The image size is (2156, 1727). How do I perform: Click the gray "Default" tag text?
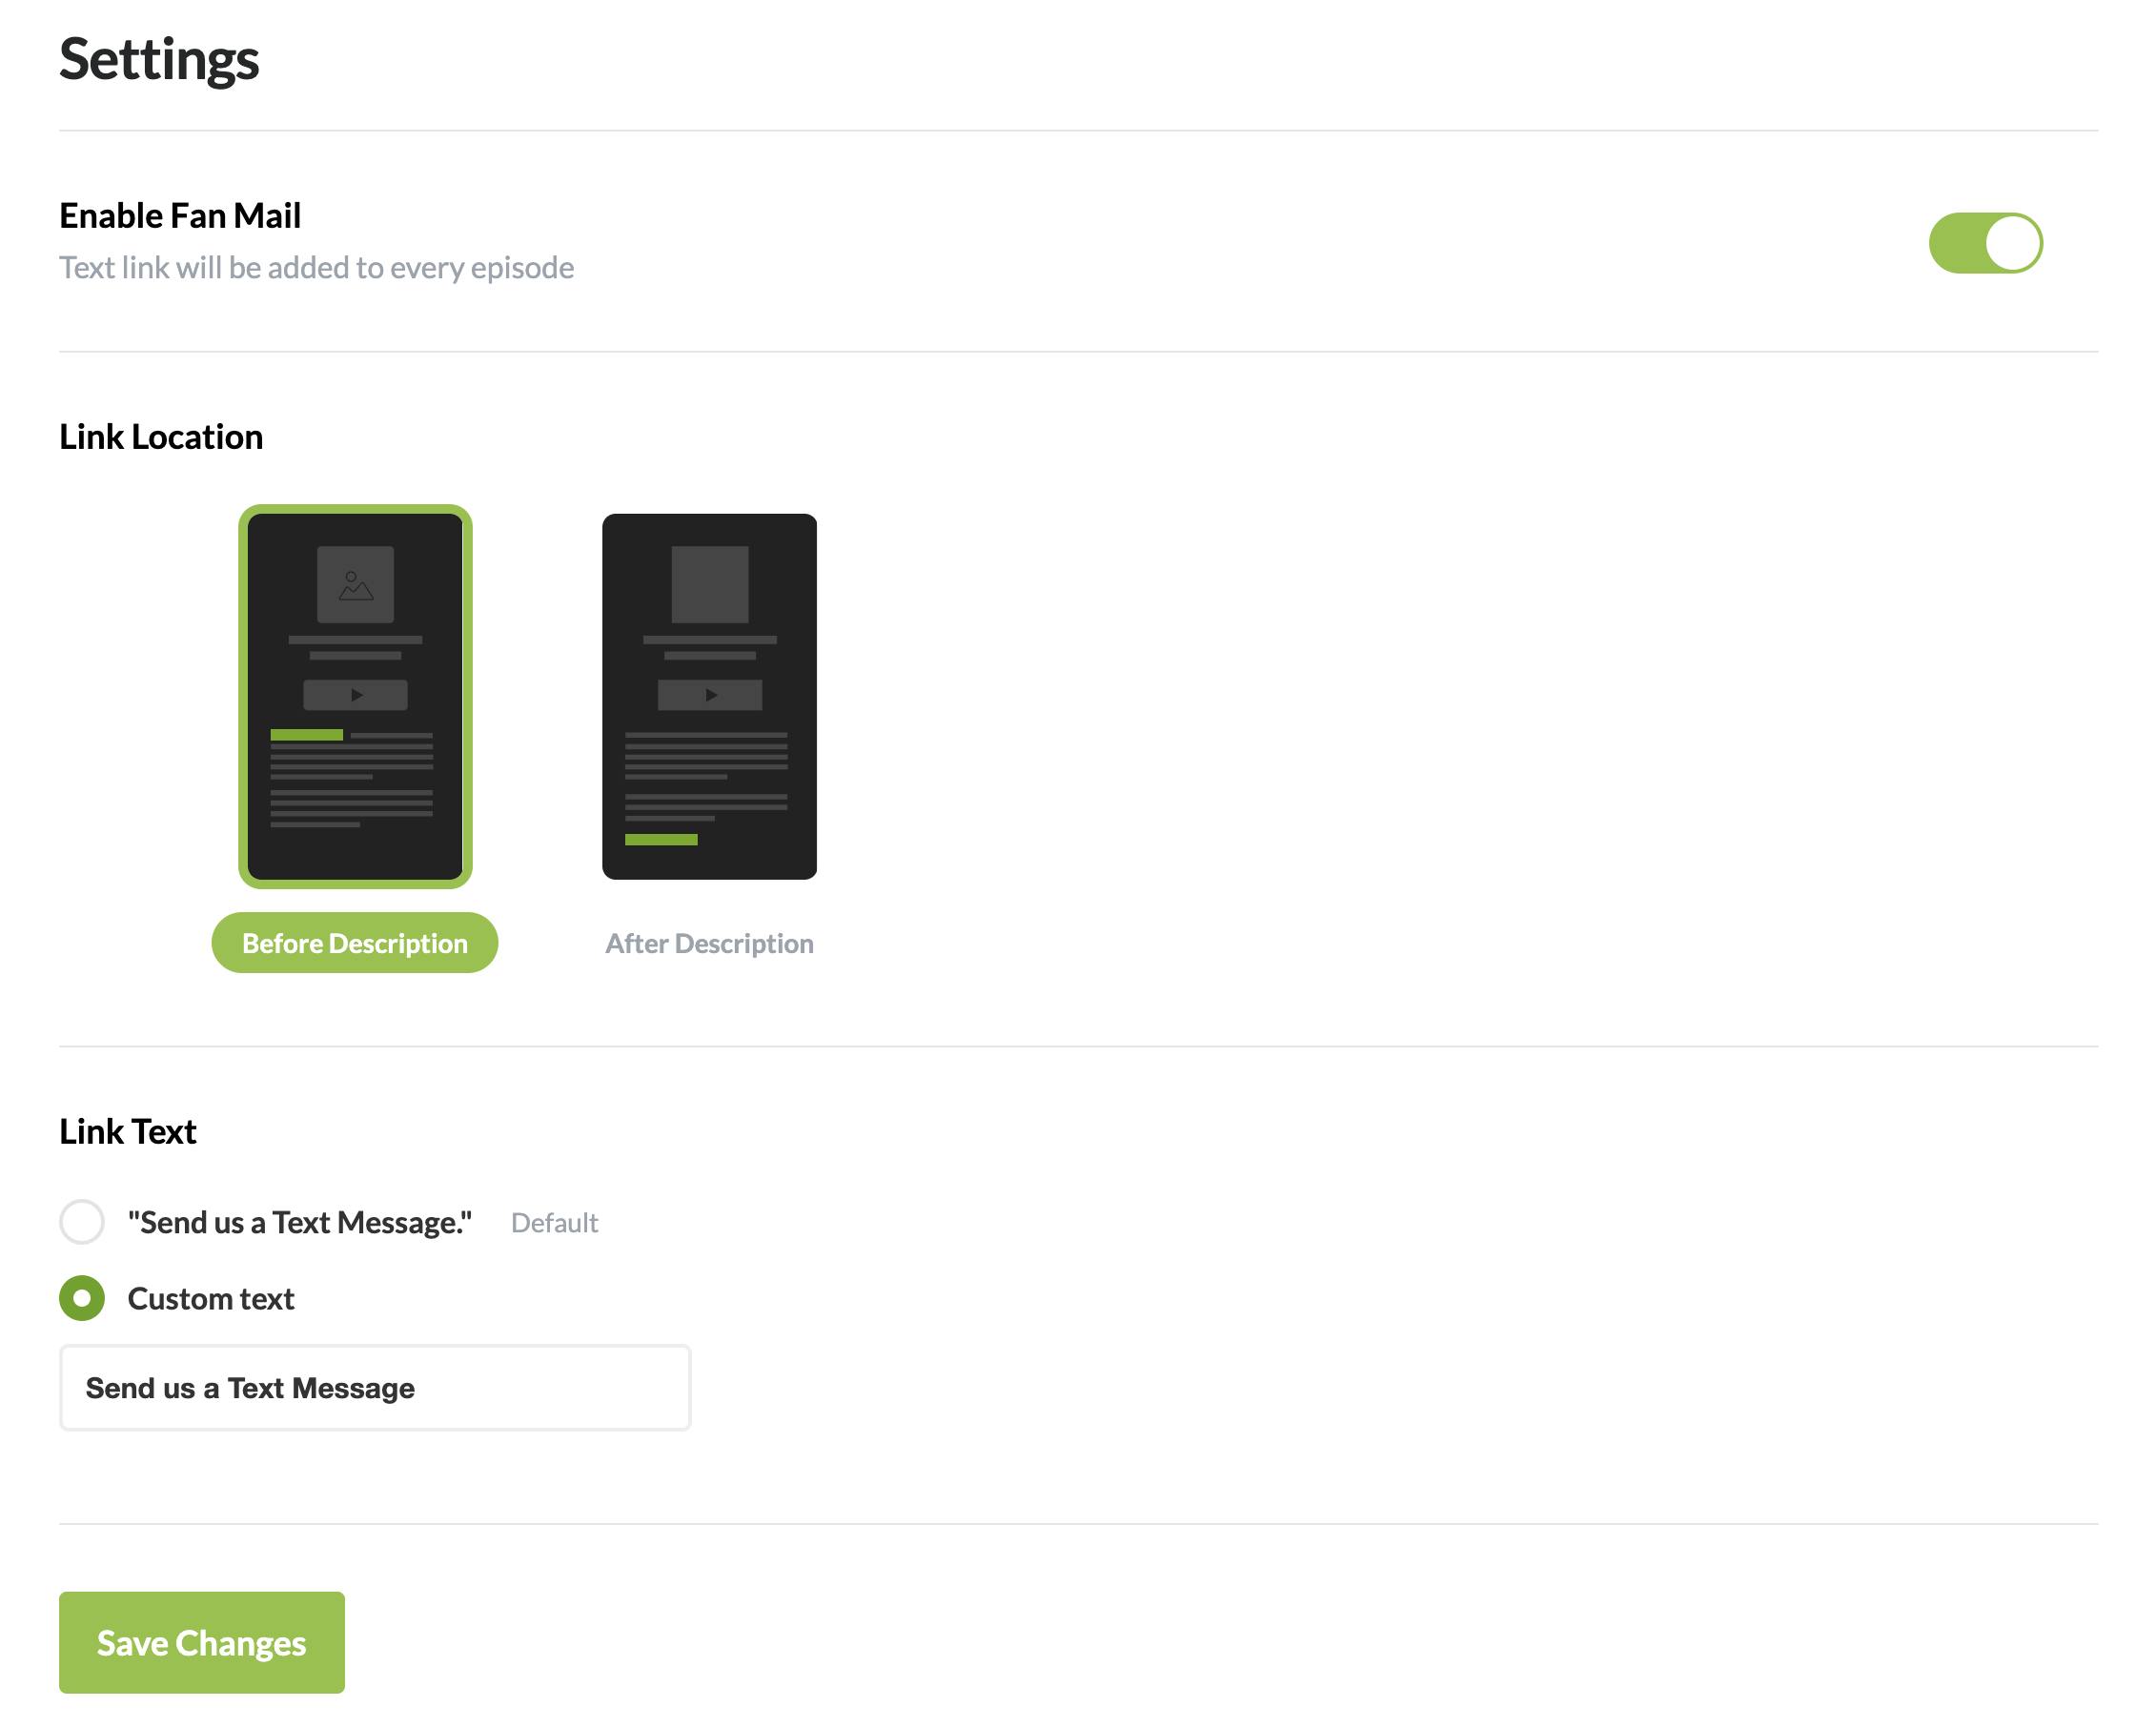554,1222
